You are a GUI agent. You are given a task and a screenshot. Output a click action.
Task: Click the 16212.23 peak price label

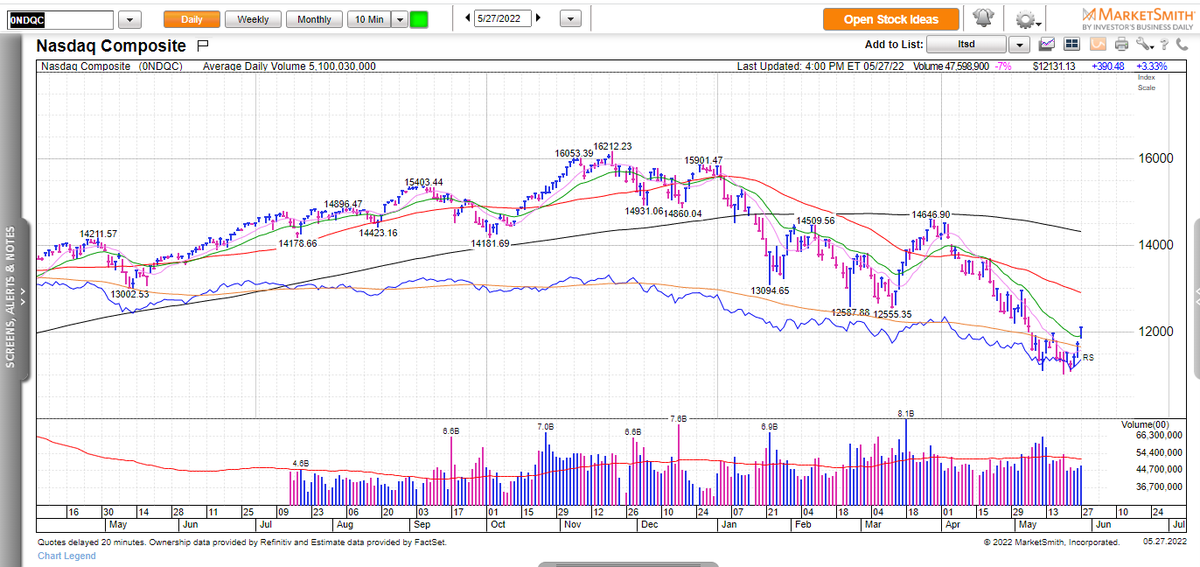click(x=612, y=146)
